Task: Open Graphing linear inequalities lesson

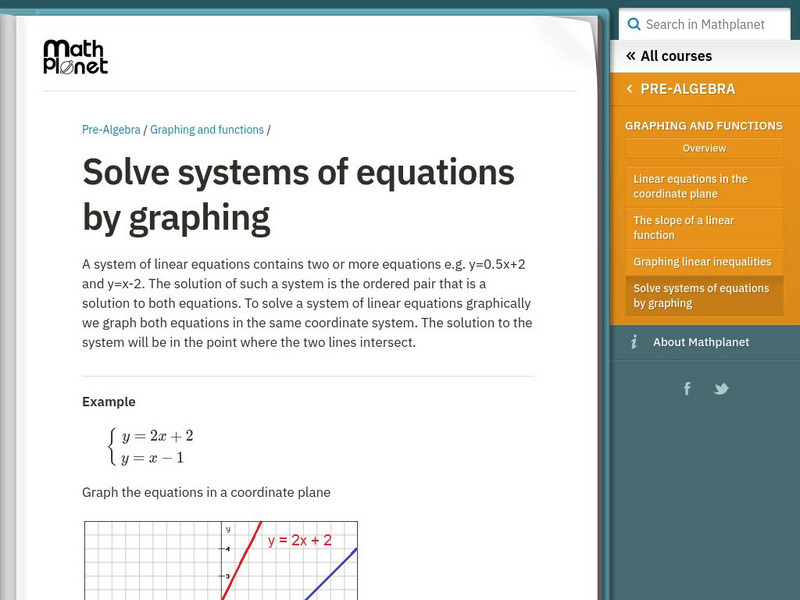Action: [x=704, y=262]
